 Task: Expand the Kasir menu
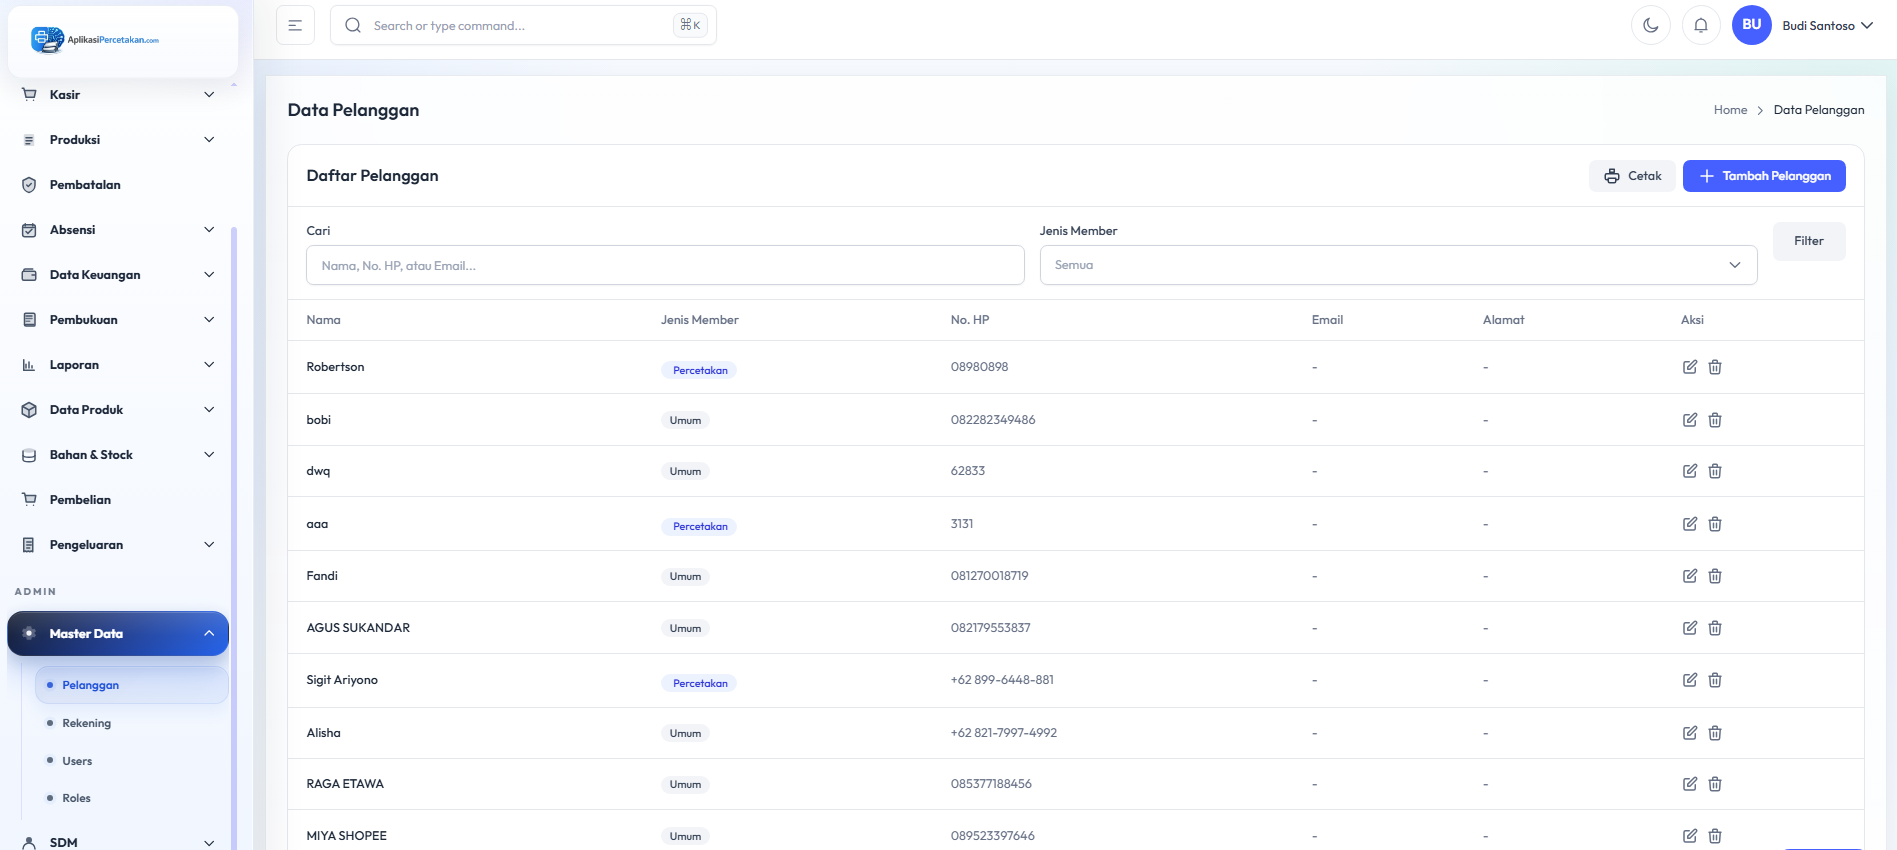(x=118, y=95)
